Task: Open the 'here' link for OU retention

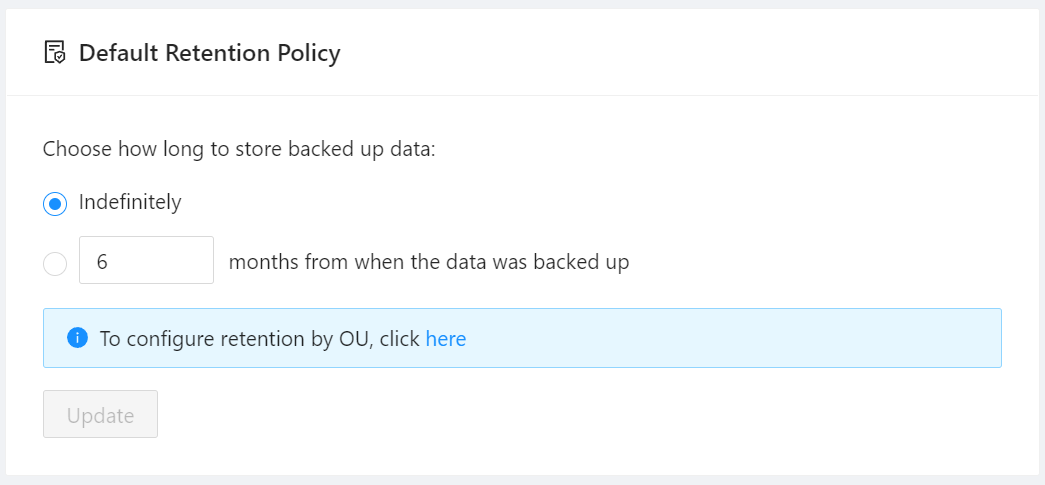Action: click(x=446, y=338)
